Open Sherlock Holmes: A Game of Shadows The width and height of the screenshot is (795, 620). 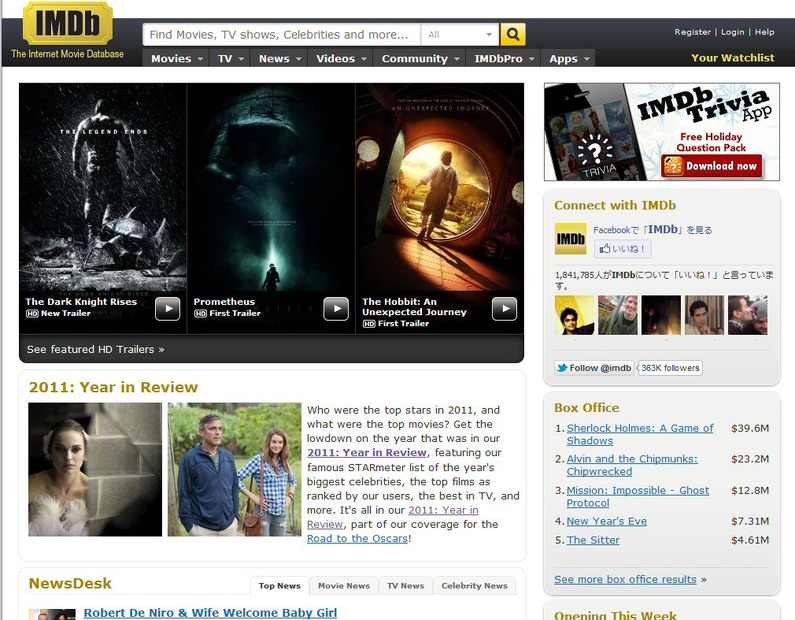pos(640,434)
